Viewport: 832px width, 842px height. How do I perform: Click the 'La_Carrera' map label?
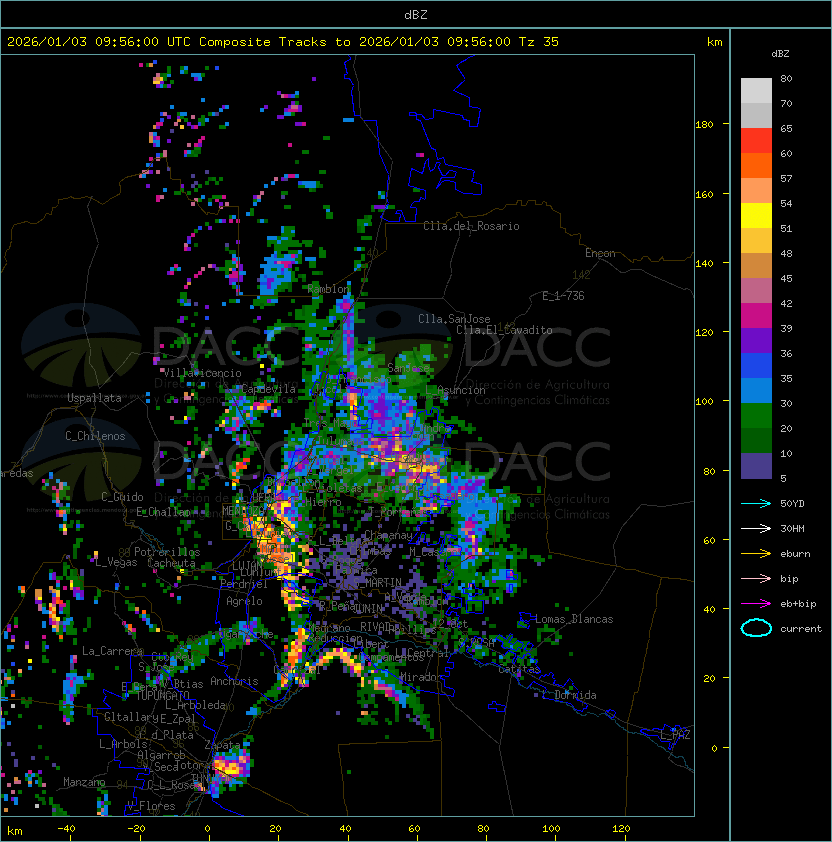[112, 651]
